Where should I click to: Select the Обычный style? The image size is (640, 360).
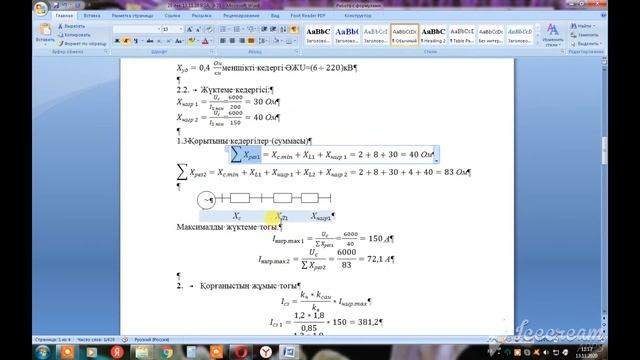404,35
